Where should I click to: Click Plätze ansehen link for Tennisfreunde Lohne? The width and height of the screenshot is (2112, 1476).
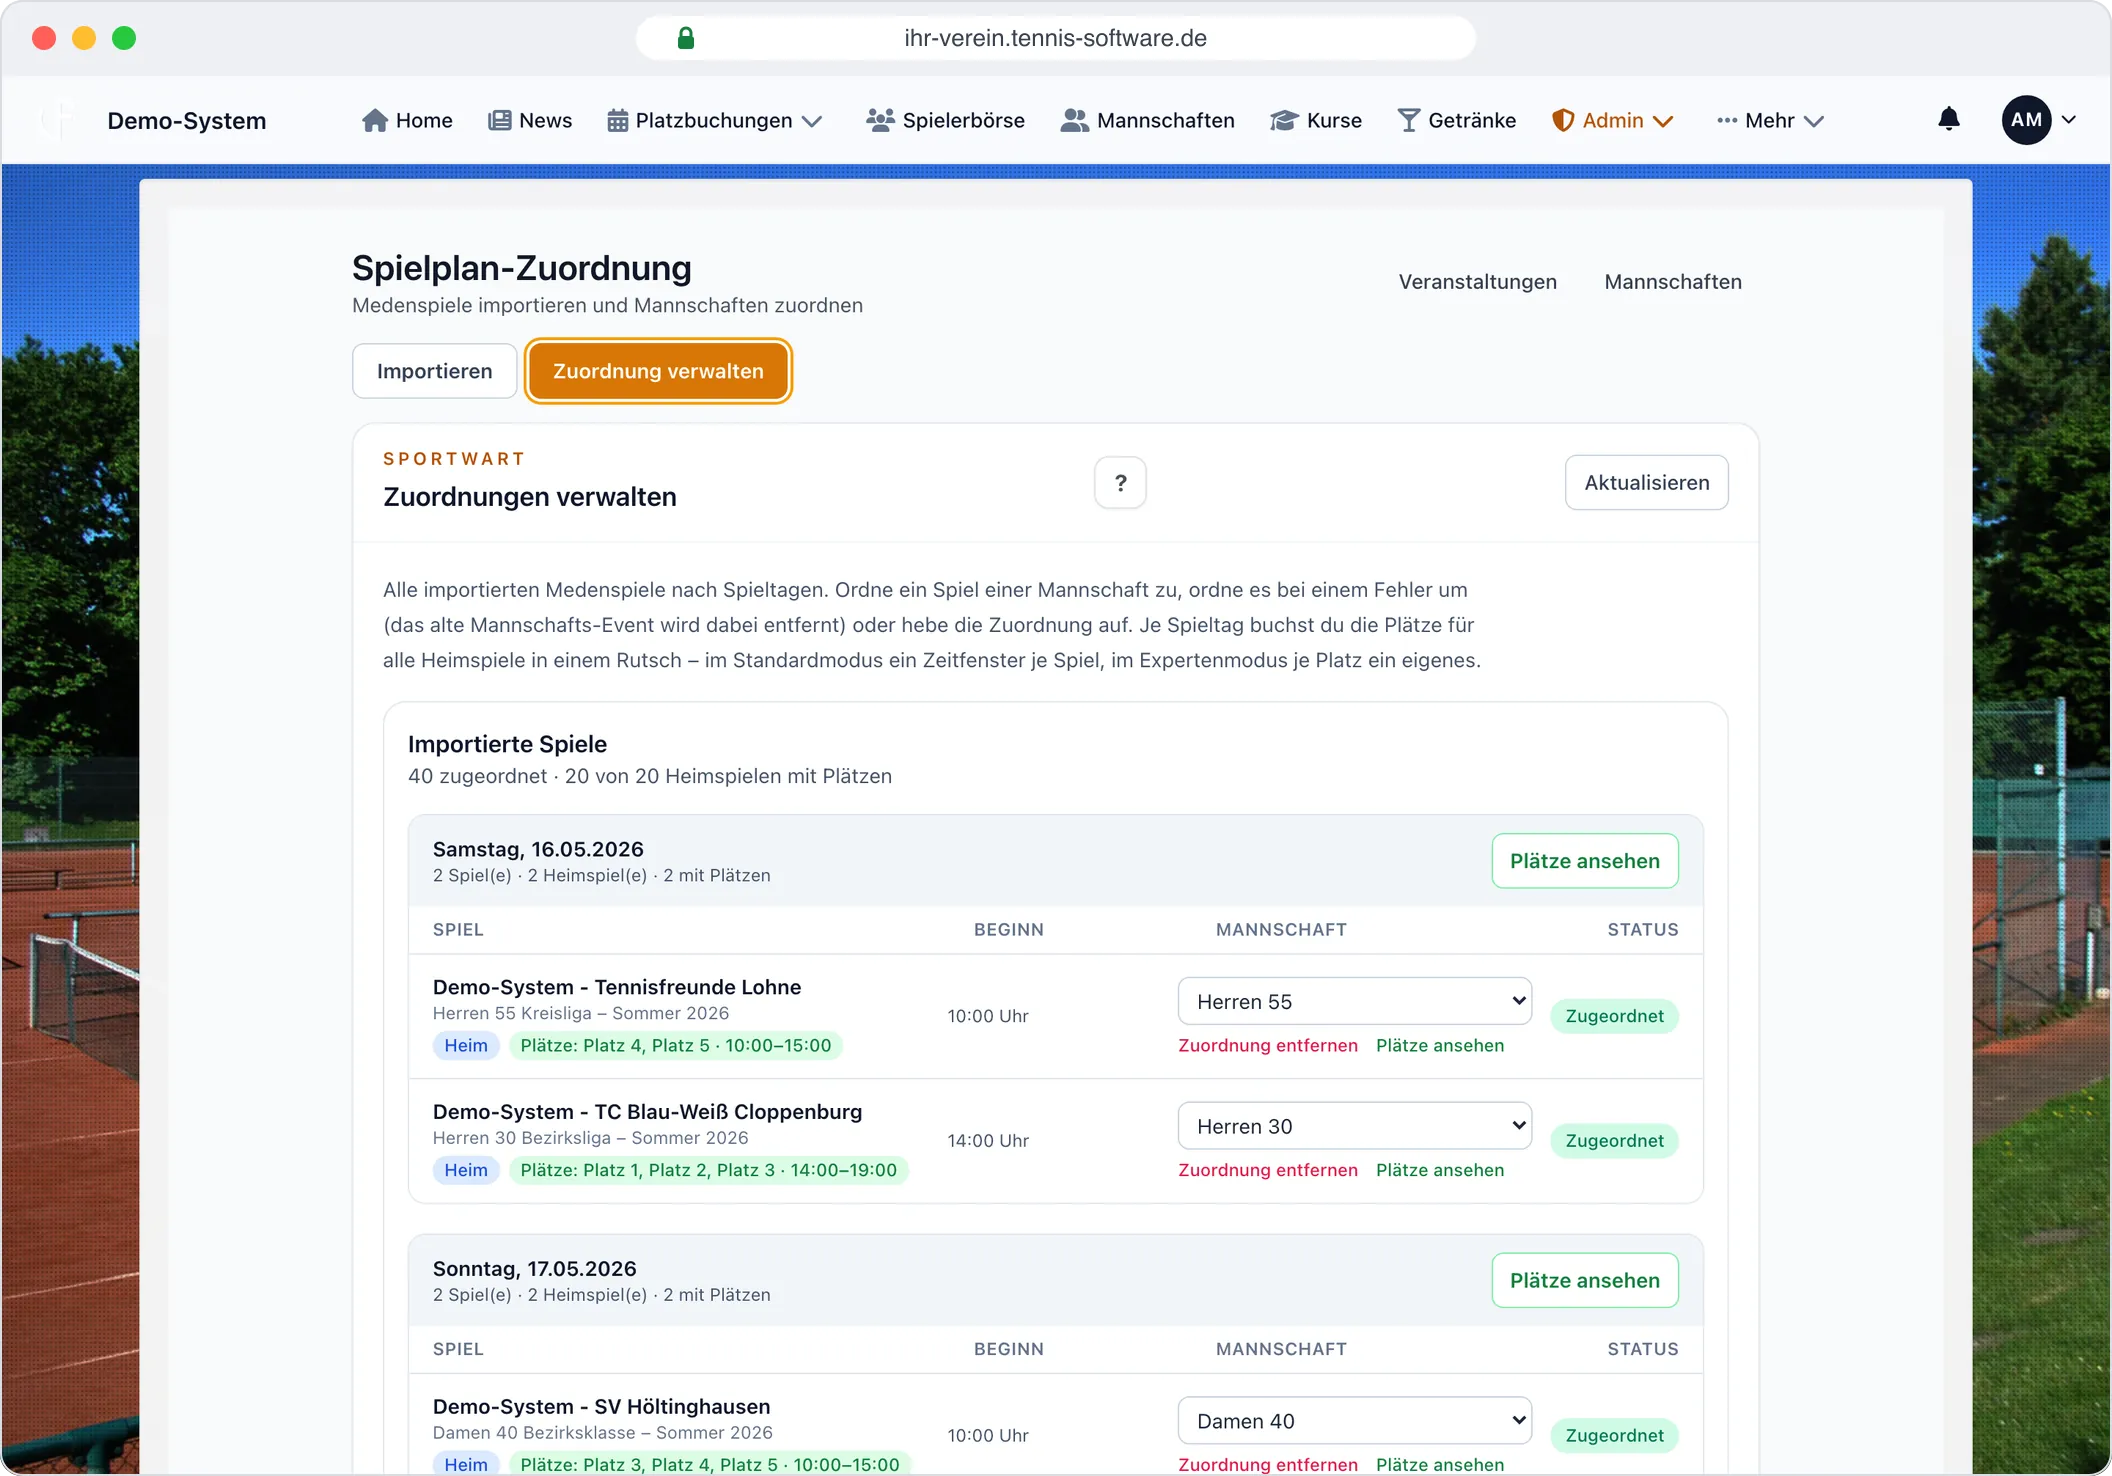pos(1440,1046)
